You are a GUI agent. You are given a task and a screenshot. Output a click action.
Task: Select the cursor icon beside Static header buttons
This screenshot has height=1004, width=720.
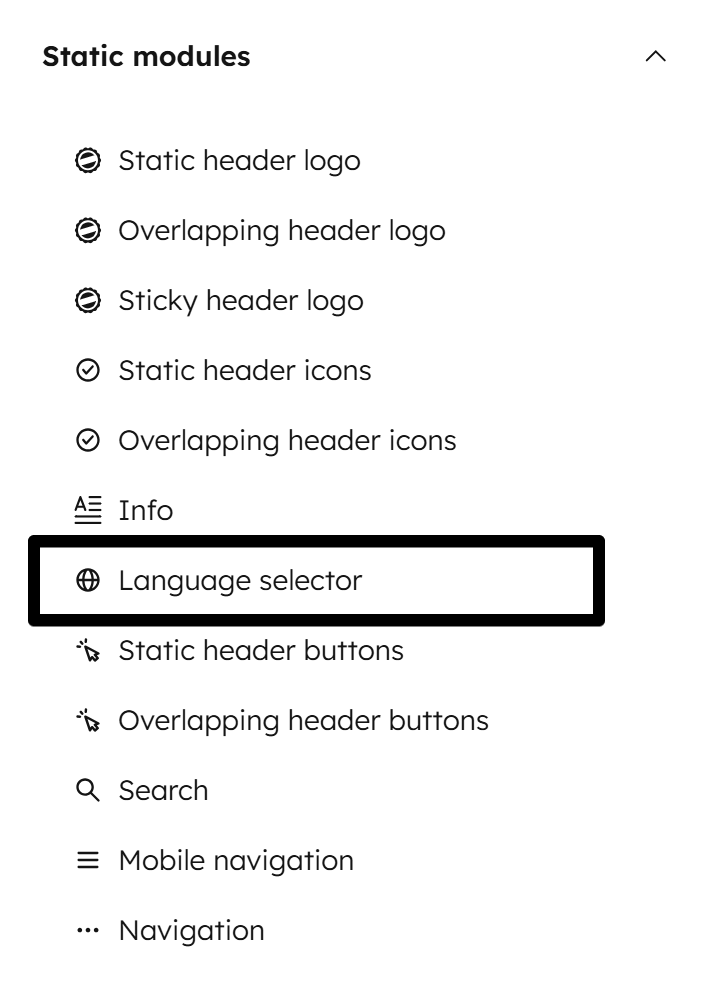[91, 649]
